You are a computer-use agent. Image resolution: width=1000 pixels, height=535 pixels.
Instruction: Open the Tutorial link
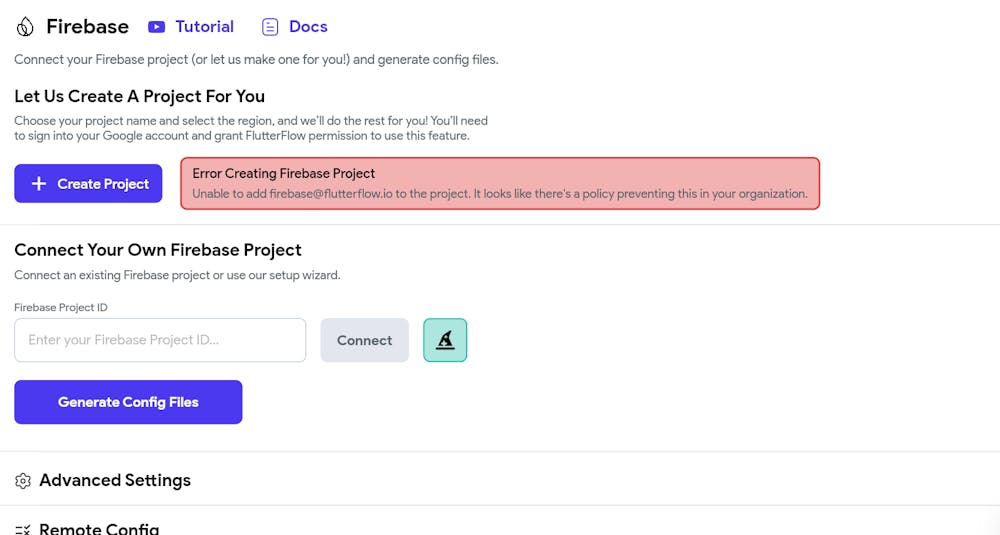point(204,26)
